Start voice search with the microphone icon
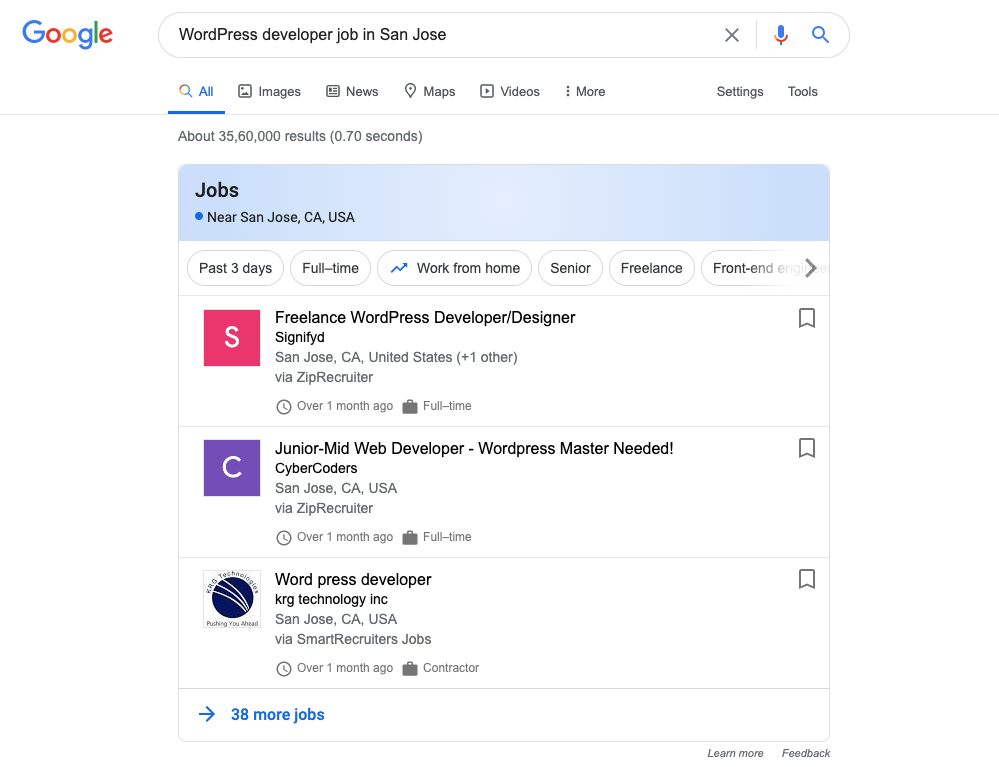This screenshot has height=767, width=999. pyautogui.click(x=780, y=34)
